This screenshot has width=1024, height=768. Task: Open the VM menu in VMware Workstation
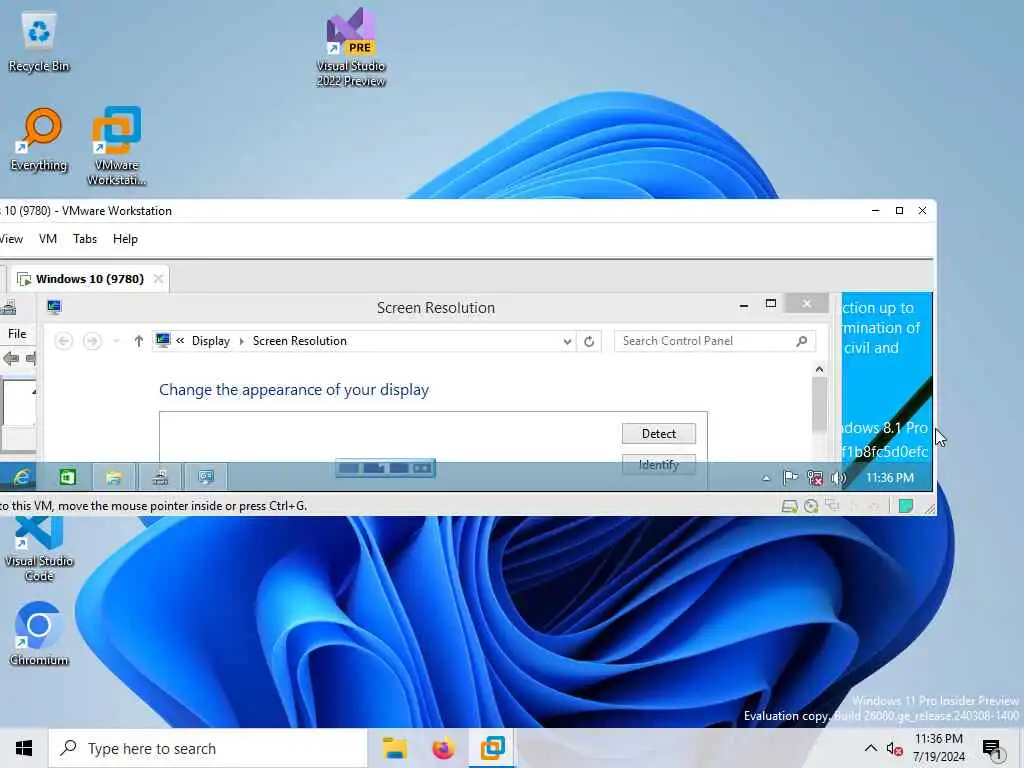tap(48, 239)
